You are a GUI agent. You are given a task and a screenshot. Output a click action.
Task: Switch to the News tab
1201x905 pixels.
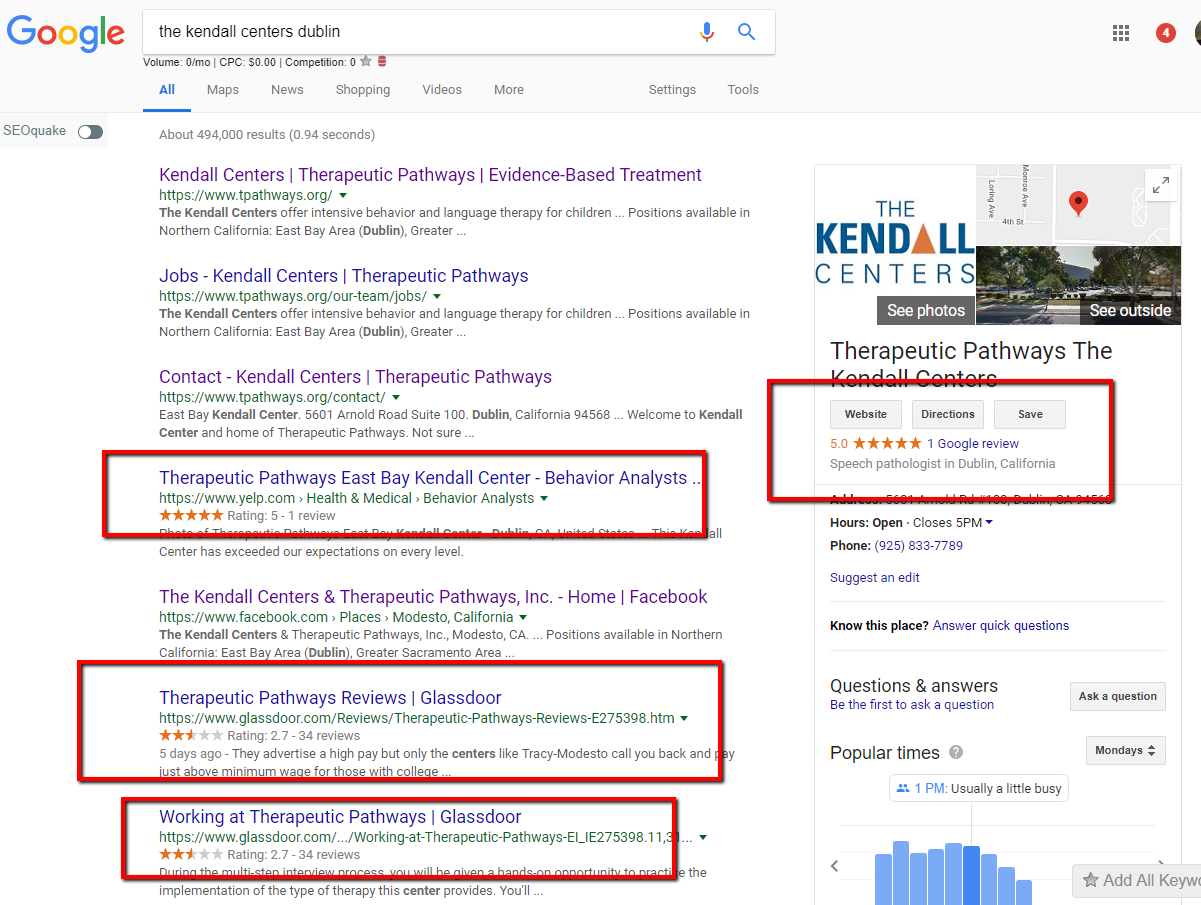pos(287,90)
